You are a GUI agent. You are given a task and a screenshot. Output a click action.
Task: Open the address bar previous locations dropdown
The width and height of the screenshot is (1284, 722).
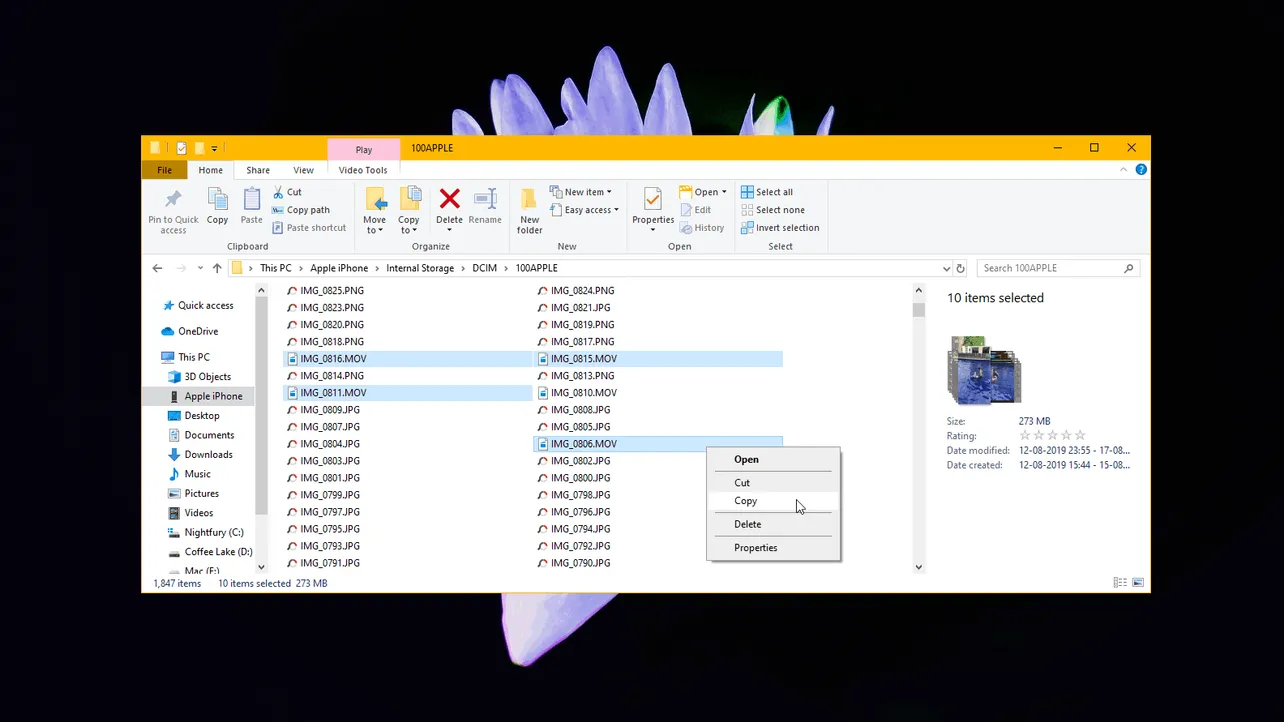tap(945, 268)
